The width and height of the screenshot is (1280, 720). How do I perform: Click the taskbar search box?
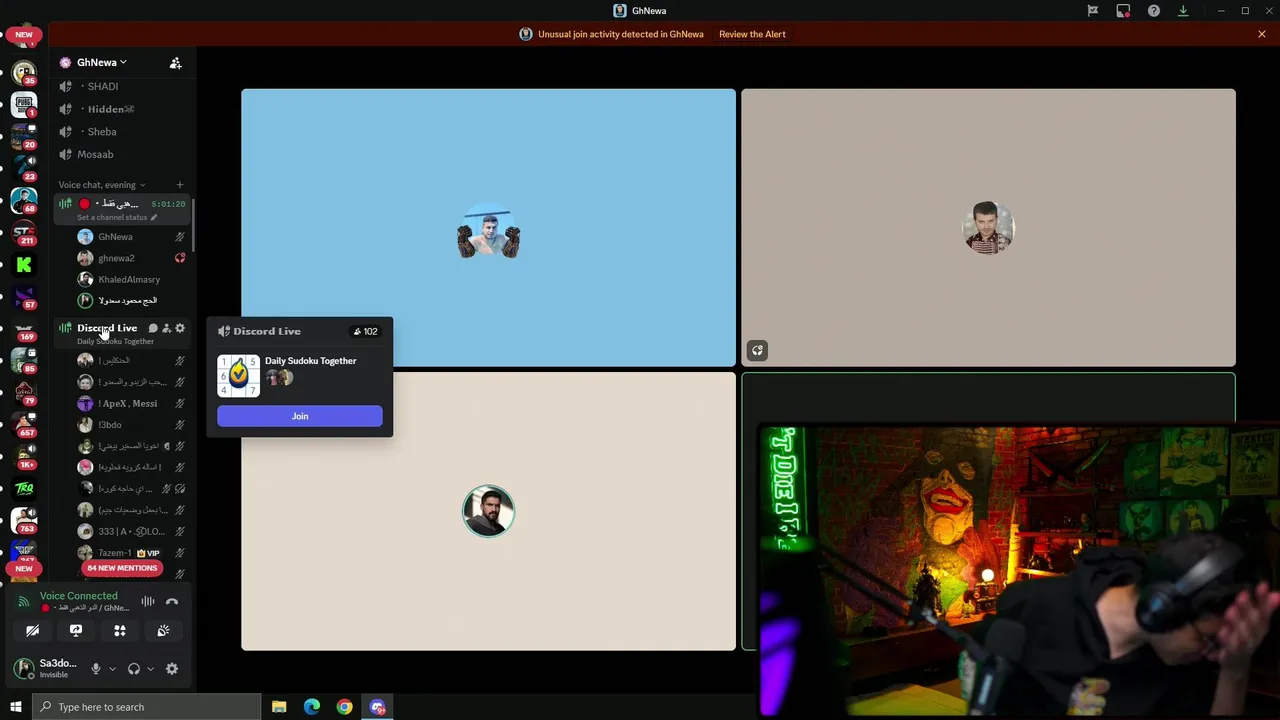(147, 707)
